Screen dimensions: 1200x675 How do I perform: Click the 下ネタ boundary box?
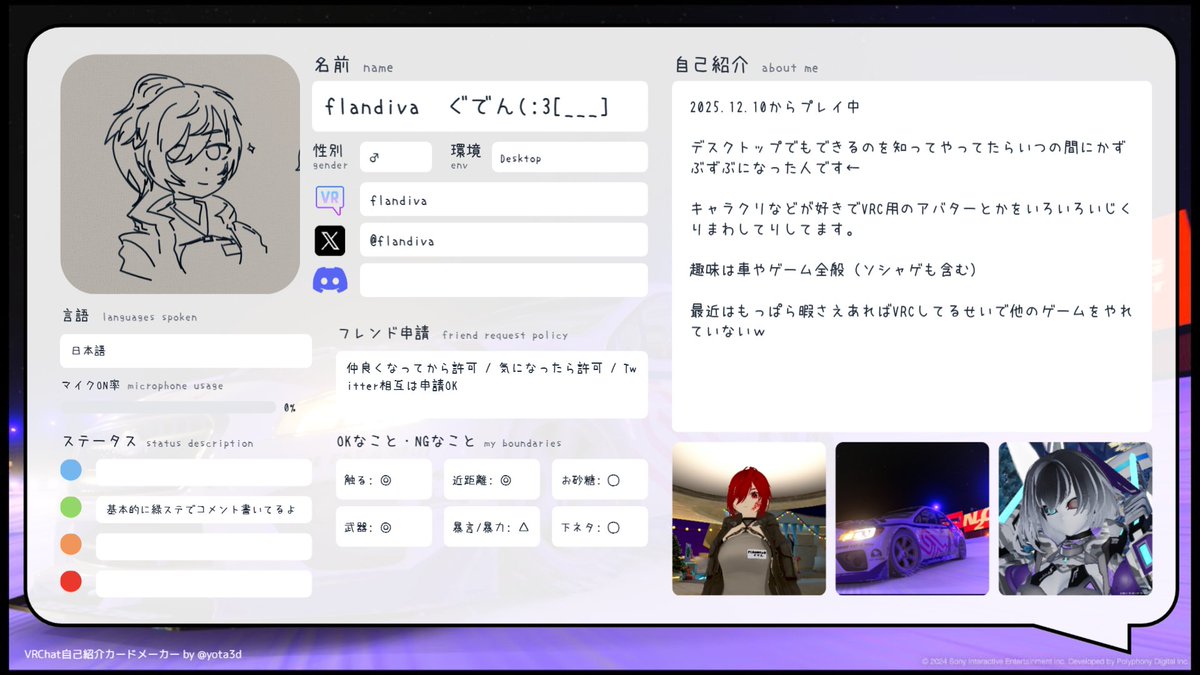pos(600,526)
